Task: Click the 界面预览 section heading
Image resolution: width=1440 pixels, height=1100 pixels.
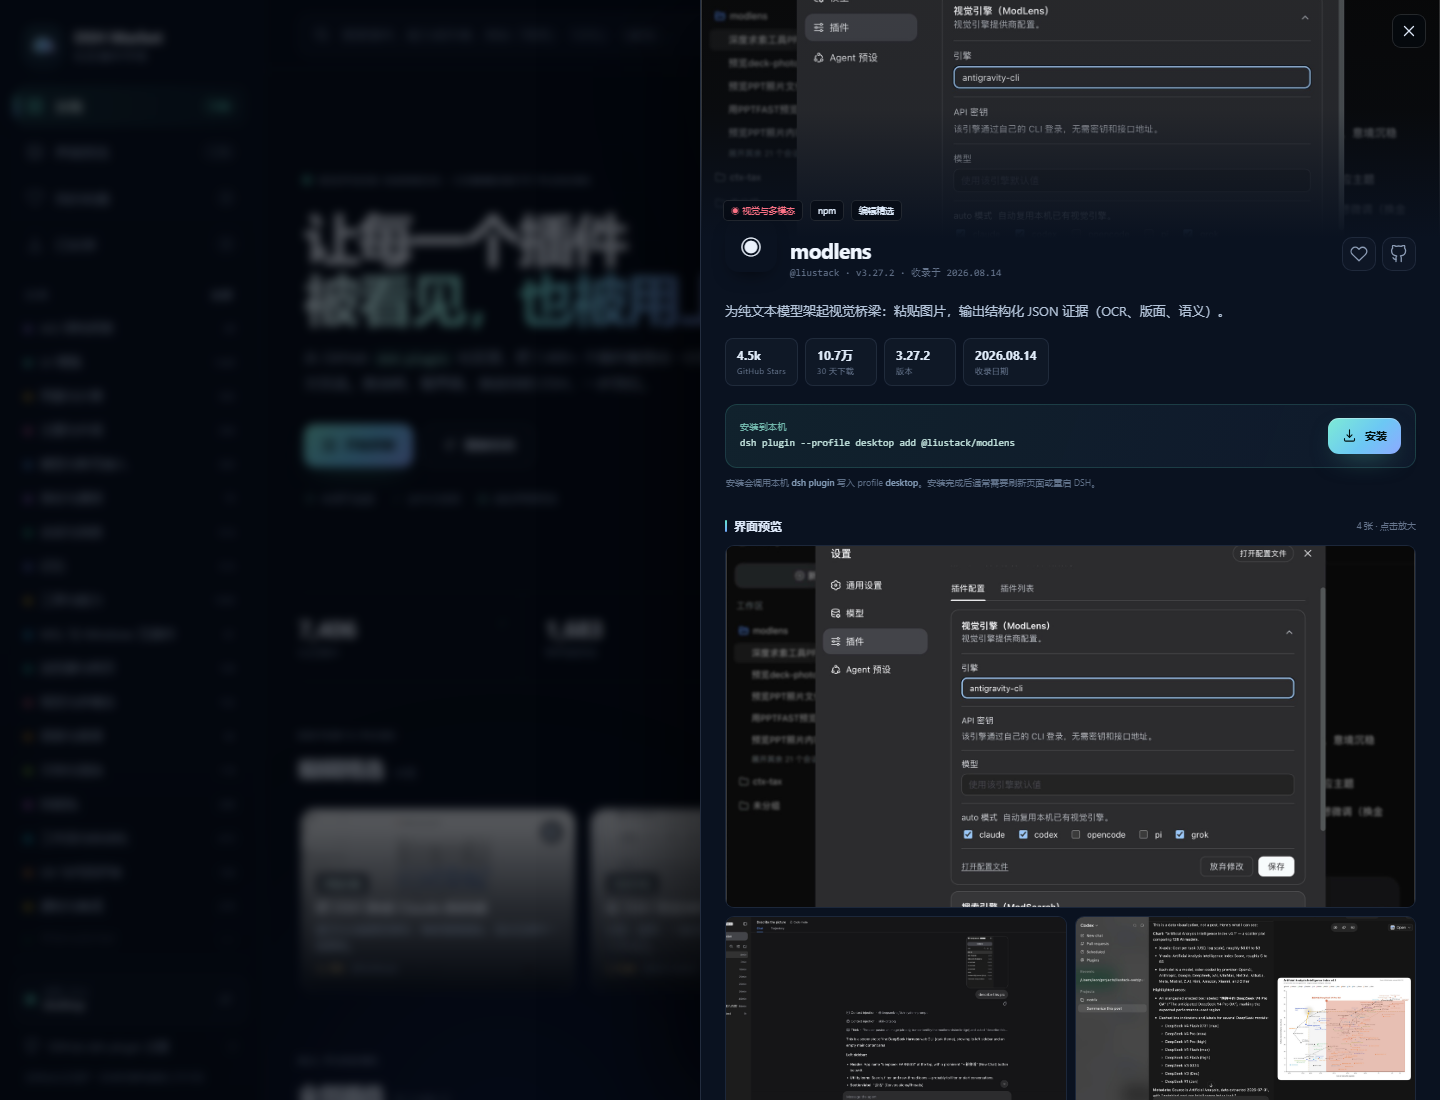Action: 758,527
